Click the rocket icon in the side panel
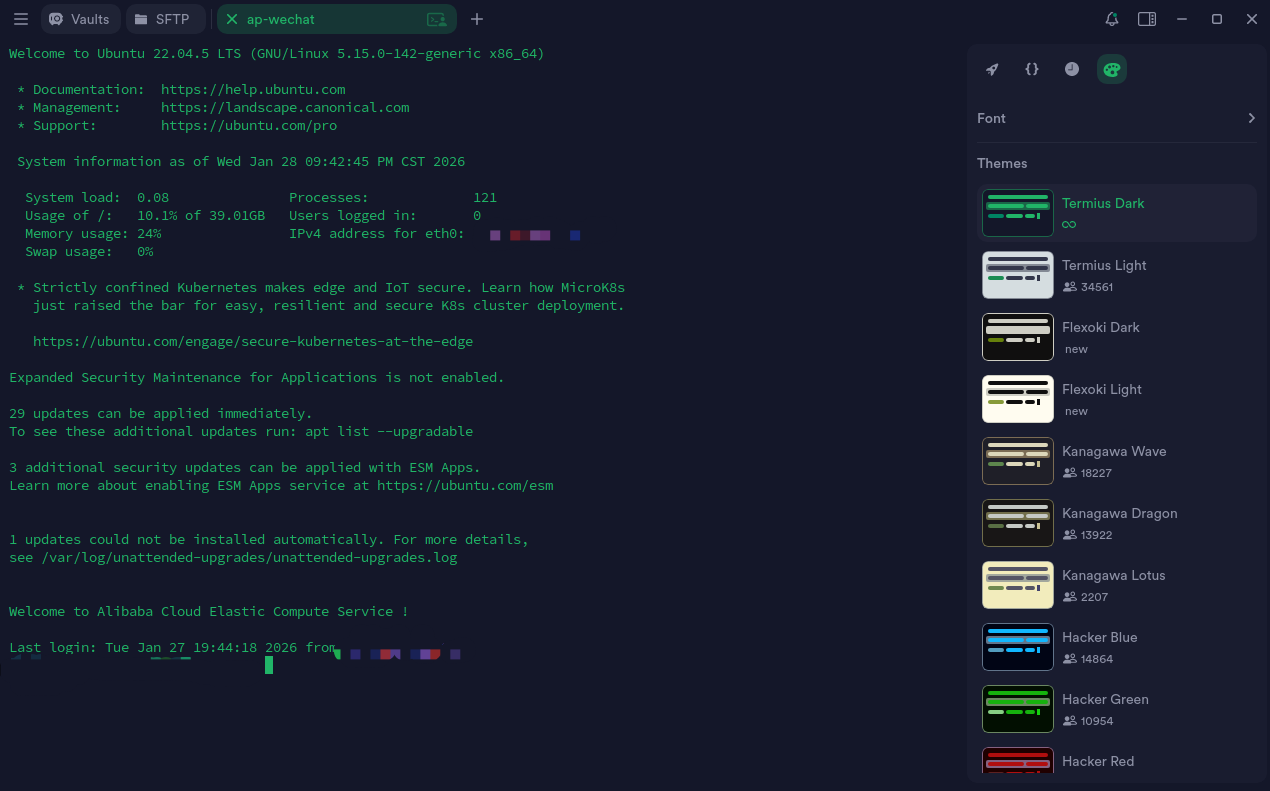 991,69
